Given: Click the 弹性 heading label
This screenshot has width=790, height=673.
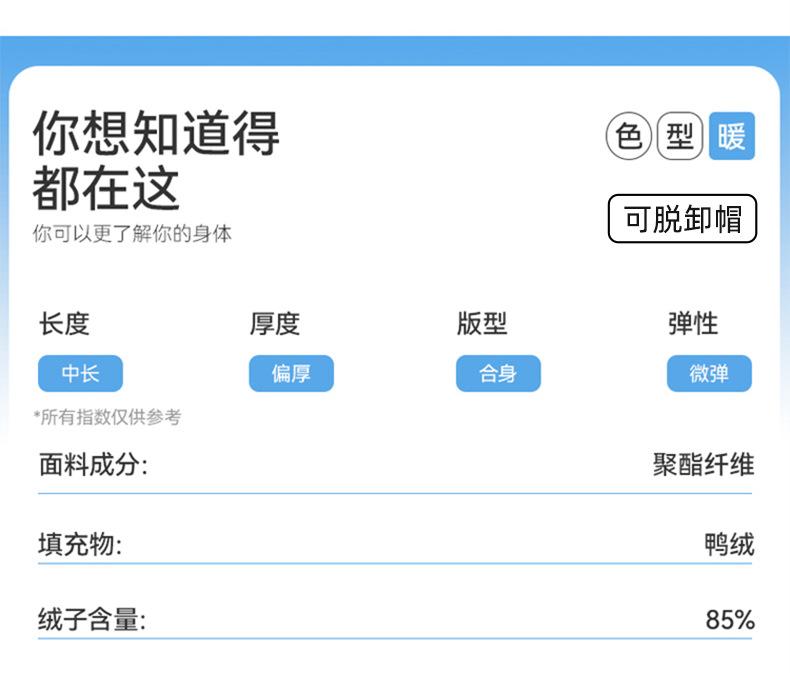Looking at the screenshot, I should pos(693,324).
